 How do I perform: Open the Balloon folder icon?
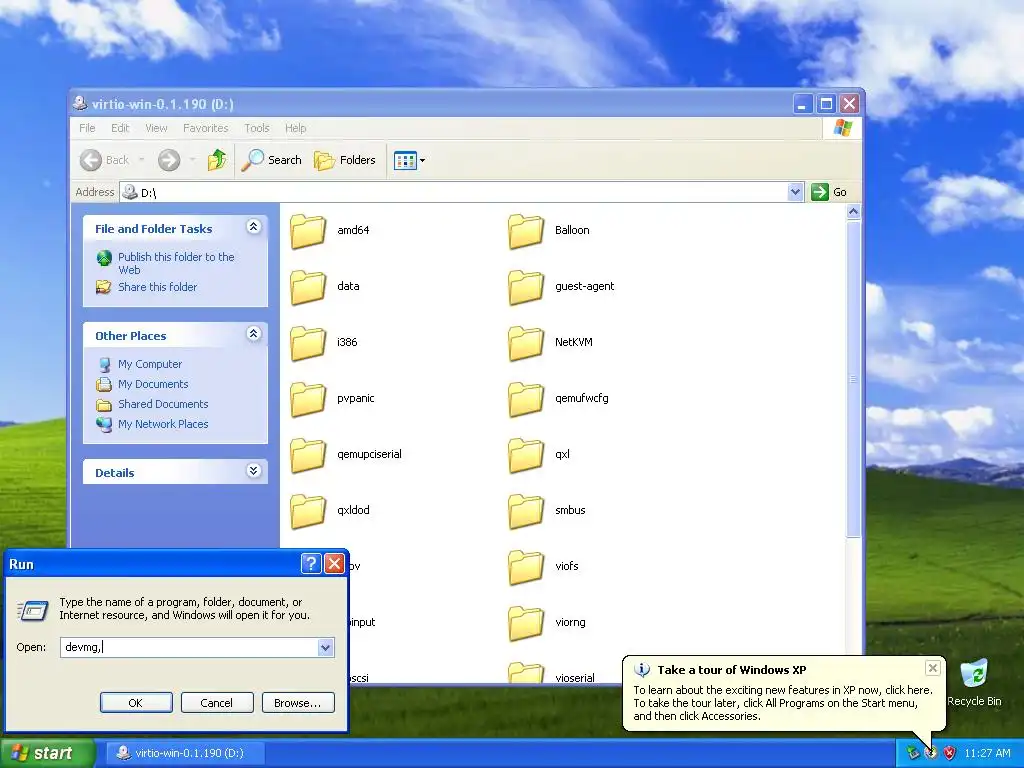point(526,231)
